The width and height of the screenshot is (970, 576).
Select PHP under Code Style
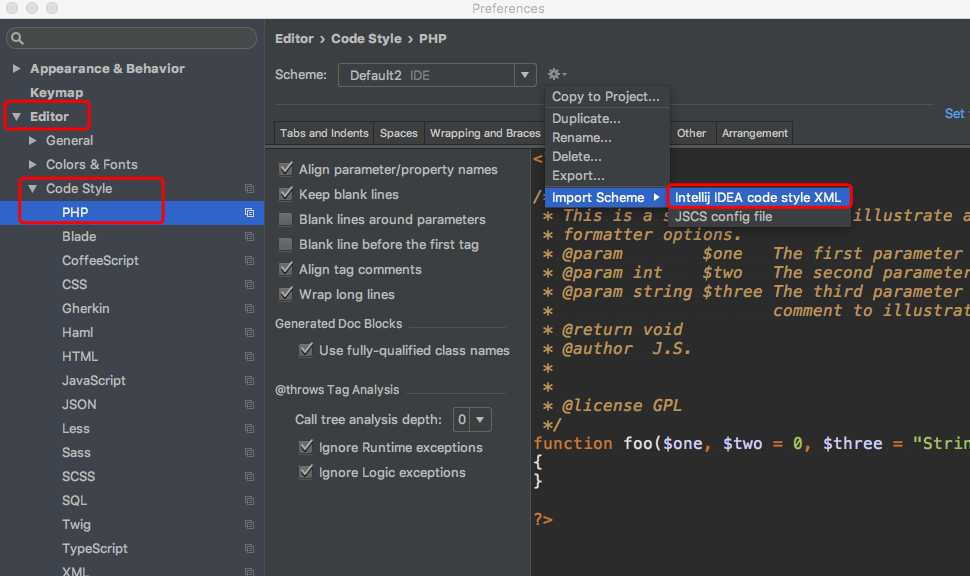point(132,212)
